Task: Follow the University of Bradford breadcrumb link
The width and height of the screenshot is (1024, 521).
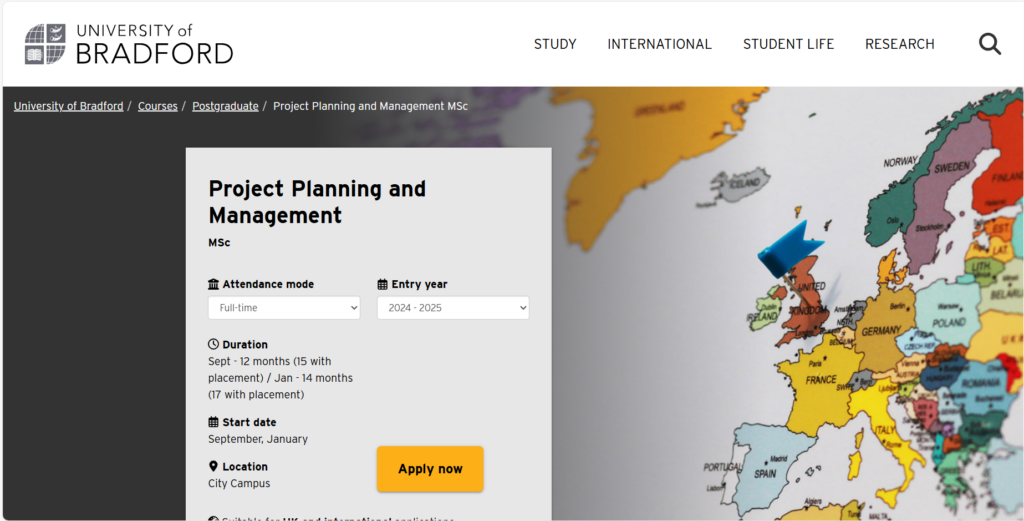Action: coord(69,106)
